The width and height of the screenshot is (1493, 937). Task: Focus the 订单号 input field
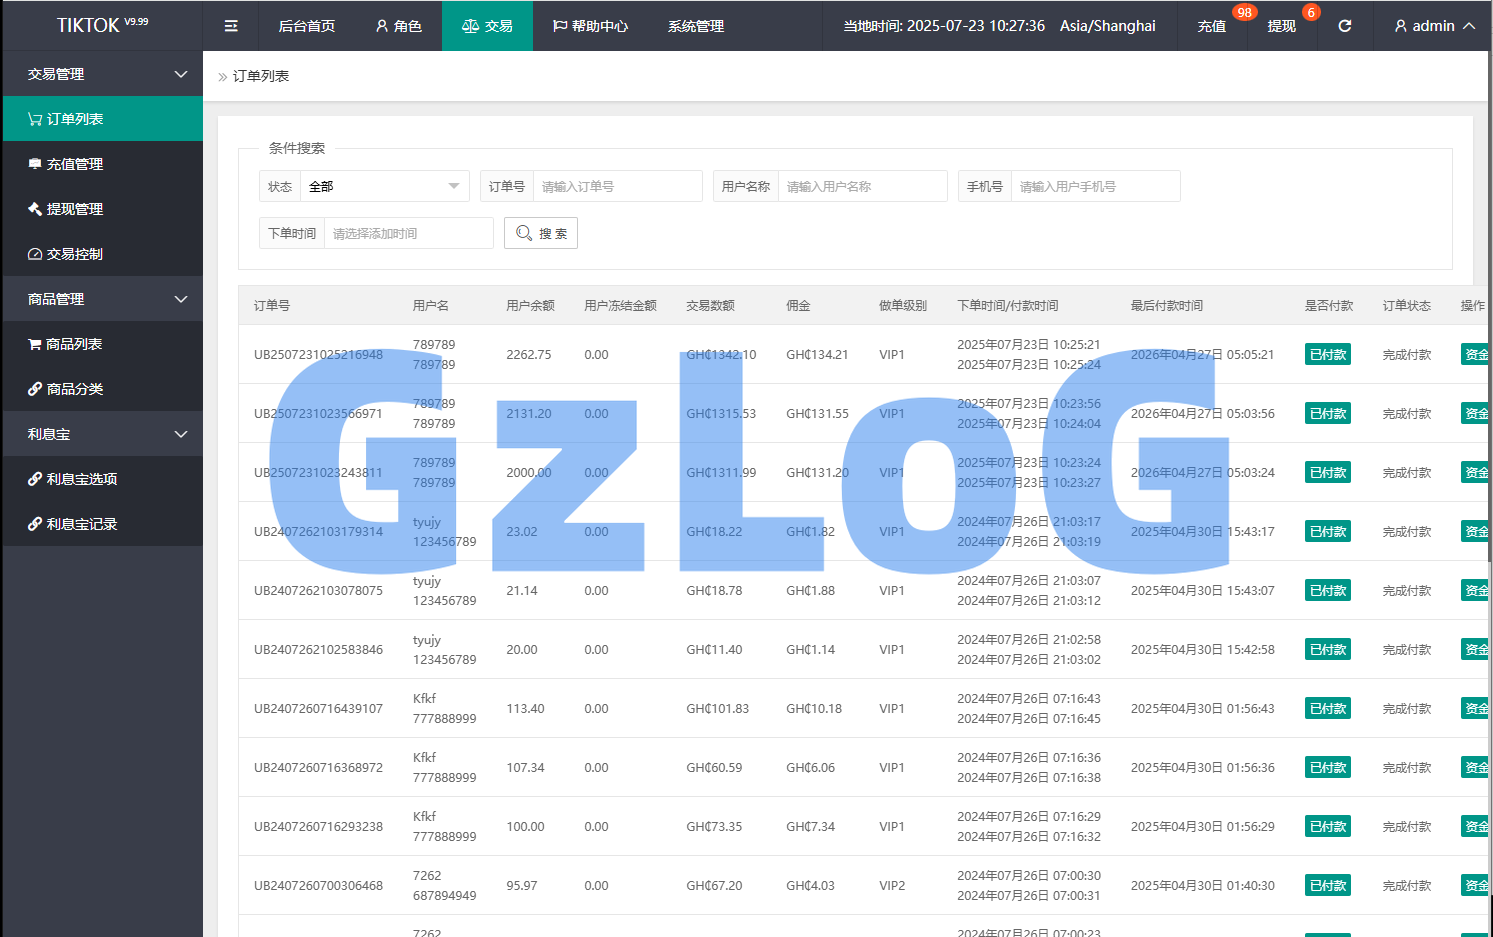click(618, 187)
